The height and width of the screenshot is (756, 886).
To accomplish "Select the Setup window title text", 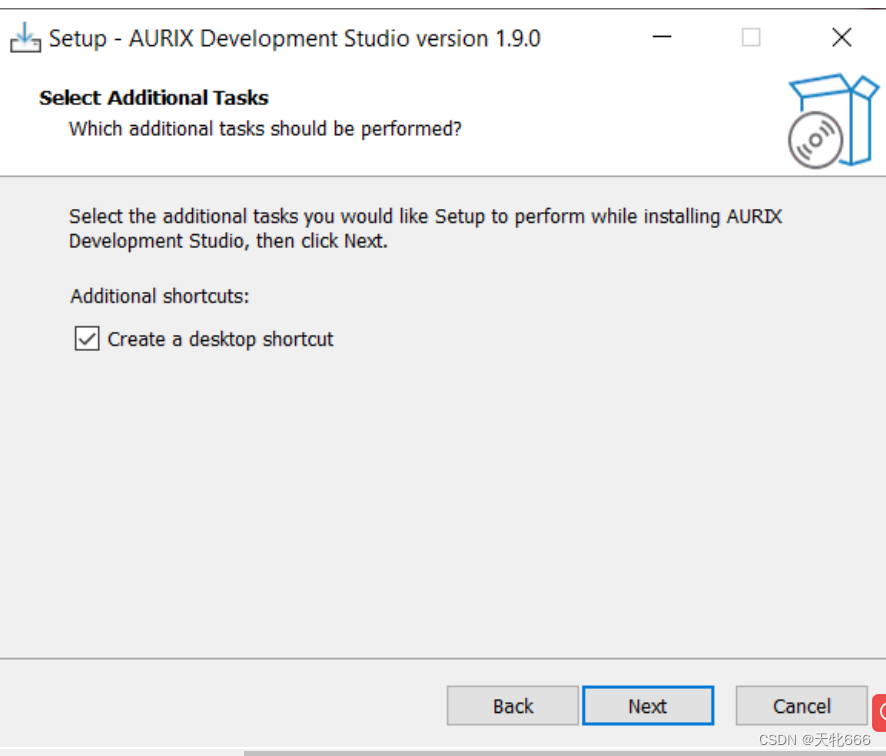I will coord(290,37).
